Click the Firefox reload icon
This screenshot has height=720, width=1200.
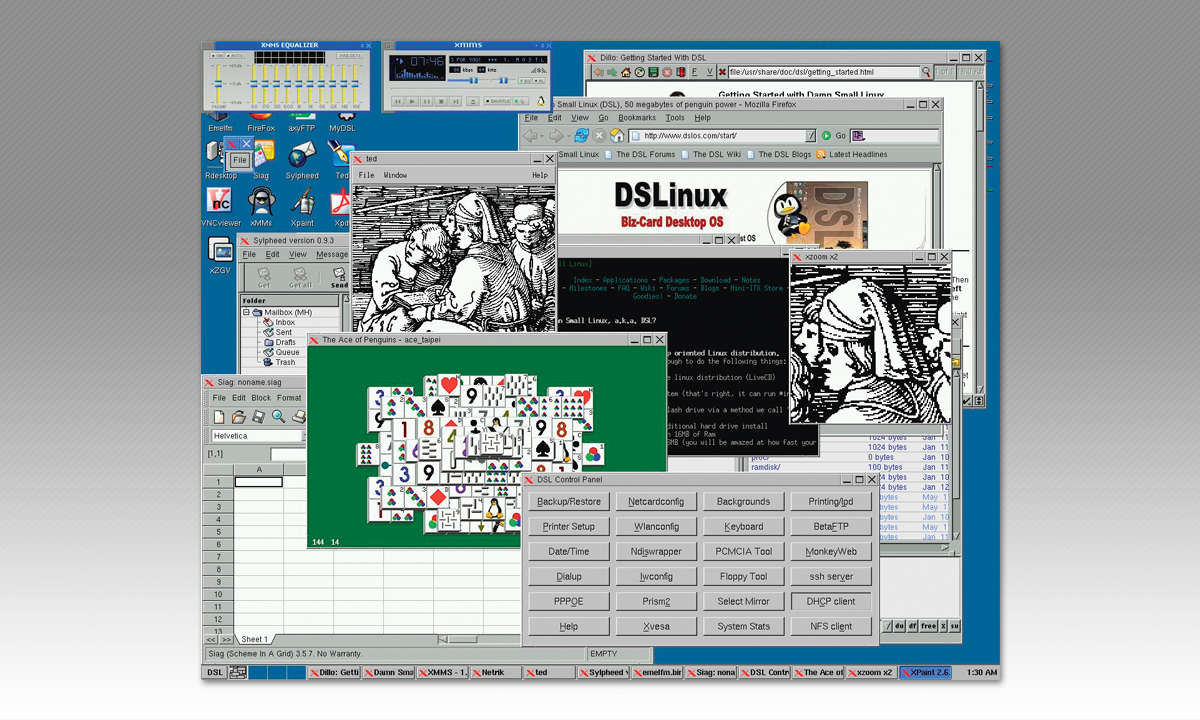[x=581, y=135]
